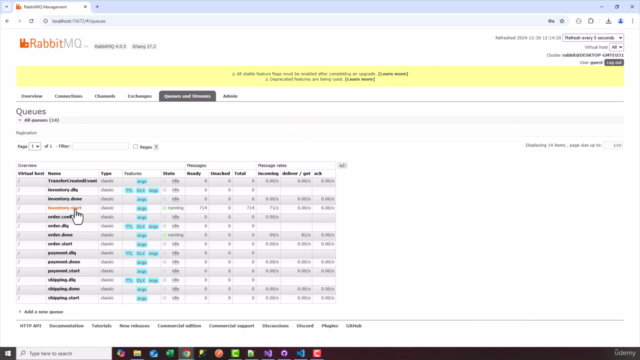The image size is (640, 360).
Task: Click the Windows taskbar search box
Action: click(64, 353)
